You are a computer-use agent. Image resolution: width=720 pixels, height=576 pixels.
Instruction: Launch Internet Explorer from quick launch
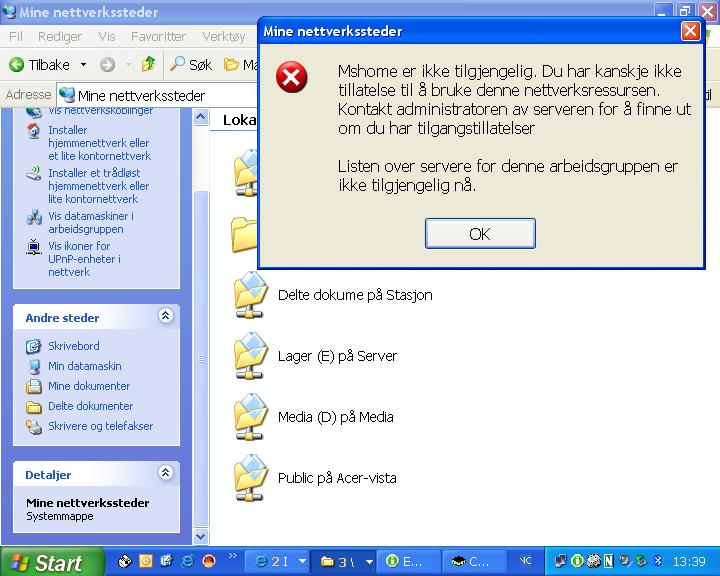pyautogui.click(x=187, y=561)
